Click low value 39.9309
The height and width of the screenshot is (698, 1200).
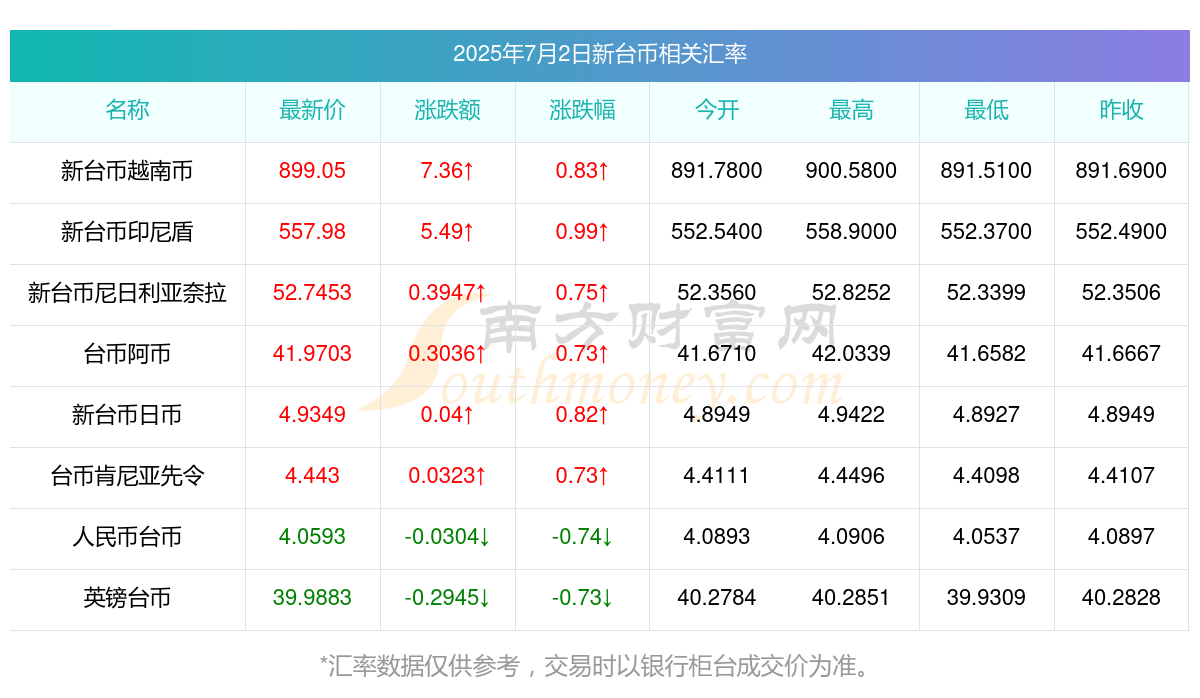click(986, 598)
